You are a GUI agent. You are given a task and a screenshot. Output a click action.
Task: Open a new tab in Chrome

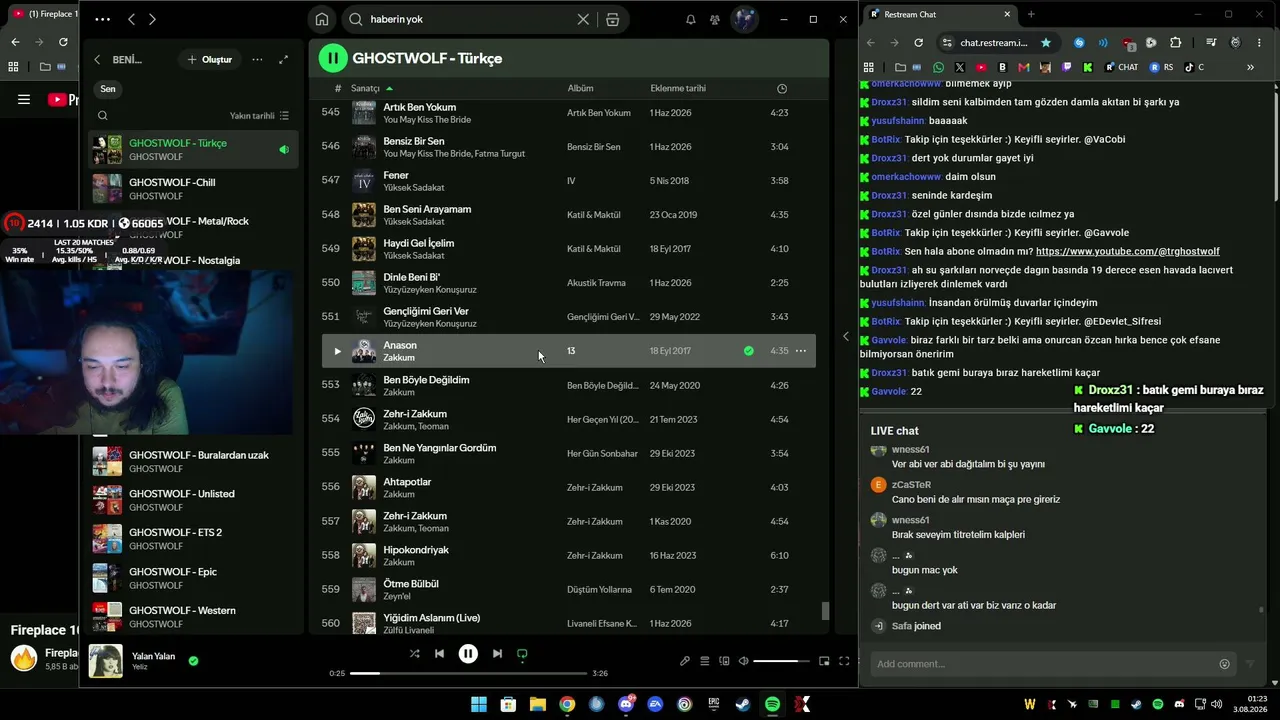tap(1031, 14)
